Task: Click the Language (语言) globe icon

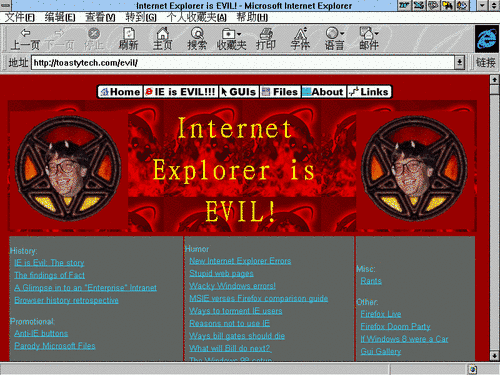Action: [x=332, y=33]
